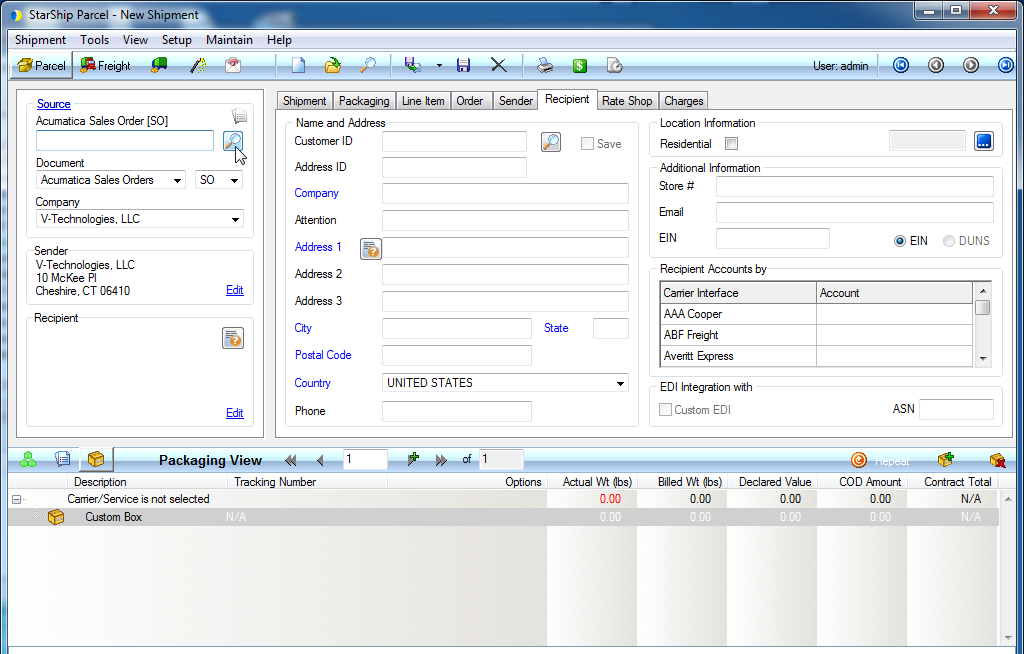Click the document-with-clock toolbar icon
The image size is (1024, 654).
click(x=615, y=65)
